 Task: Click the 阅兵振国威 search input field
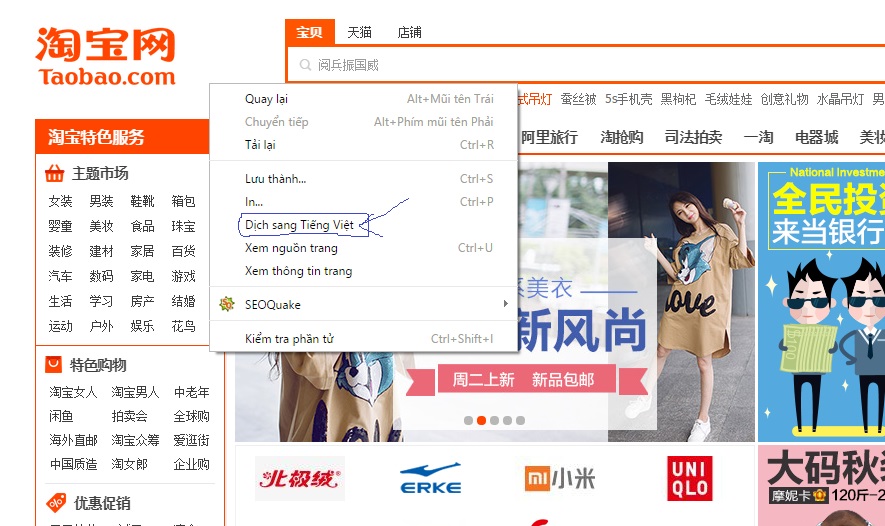click(x=586, y=65)
